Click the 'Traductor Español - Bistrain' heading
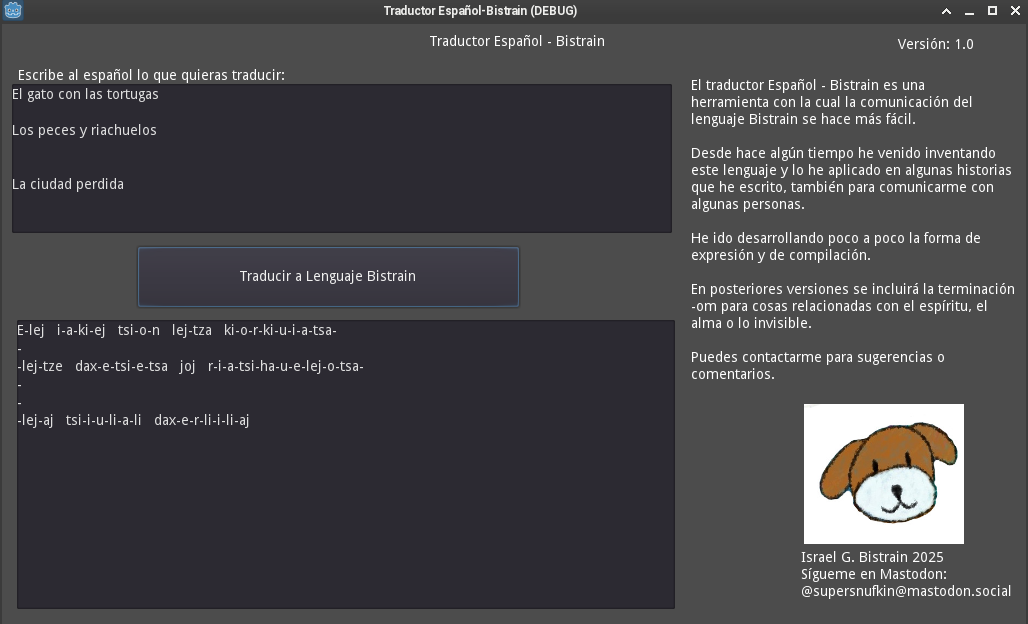1028x624 pixels. click(517, 41)
